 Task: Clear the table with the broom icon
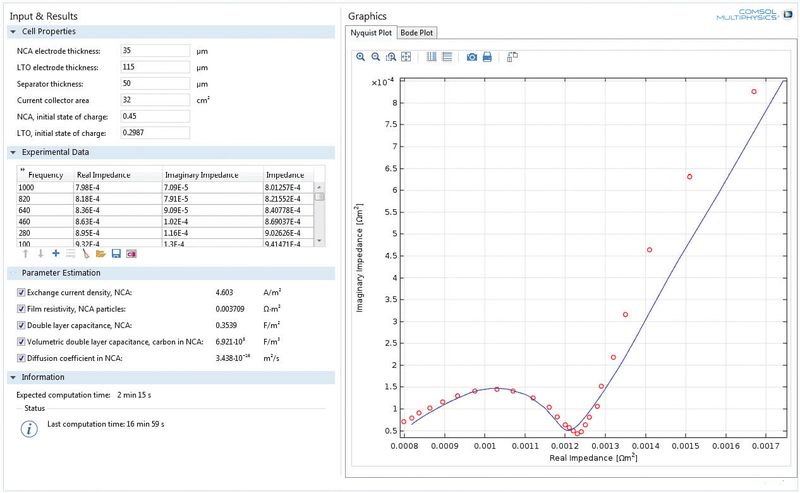(86, 254)
